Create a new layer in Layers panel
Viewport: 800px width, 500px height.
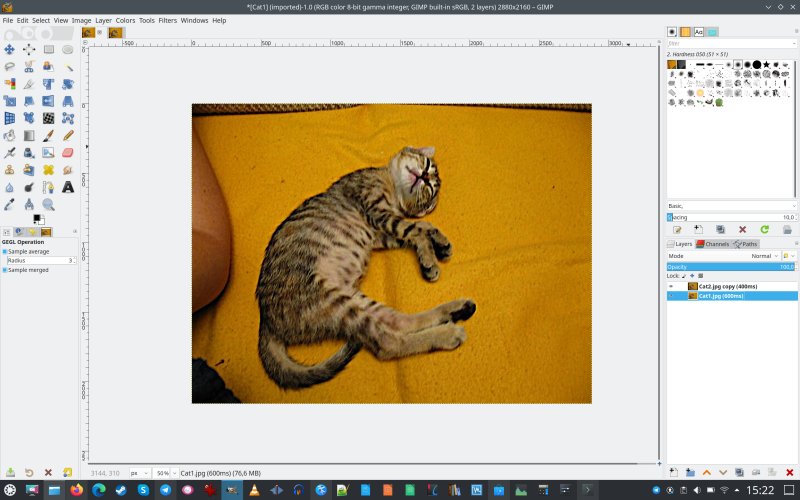point(673,472)
